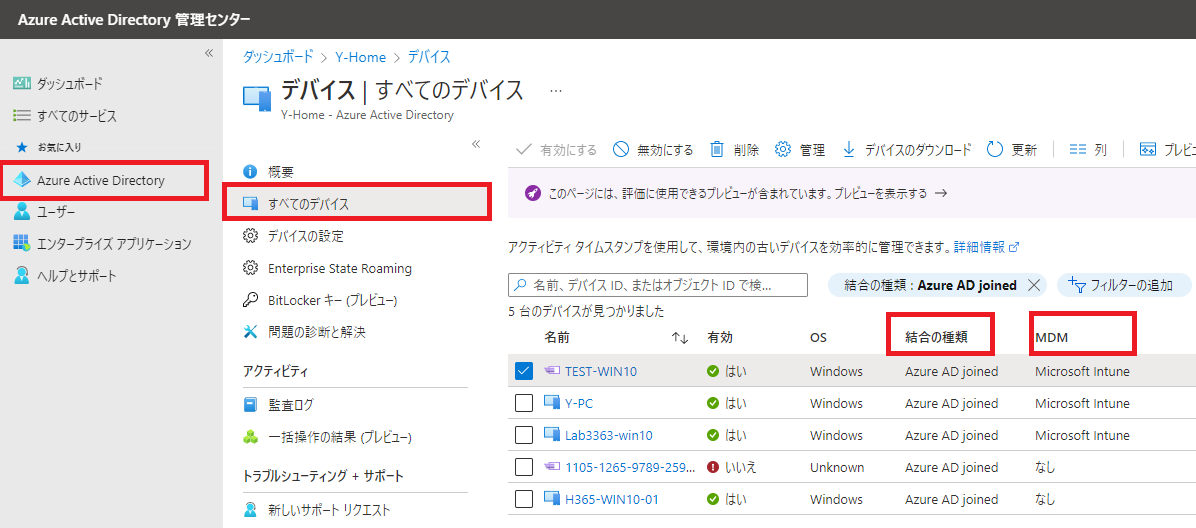Click デバイスのダウンロード toolbar button
This screenshot has height=528, width=1196.
[x=906, y=150]
